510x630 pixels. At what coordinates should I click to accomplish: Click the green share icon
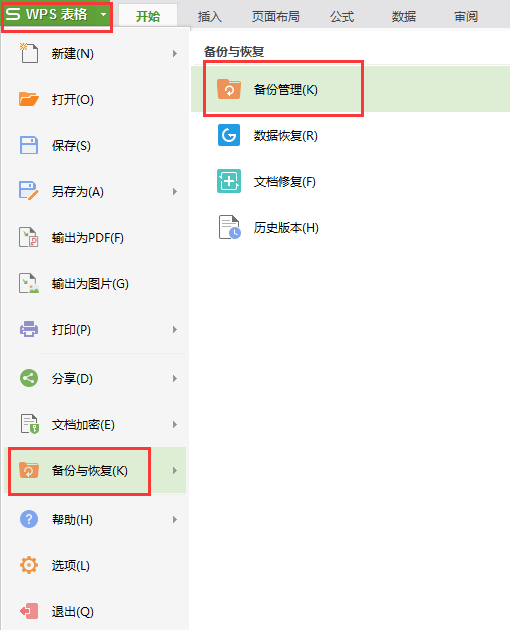pyautogui.click(x=29, y=378)
